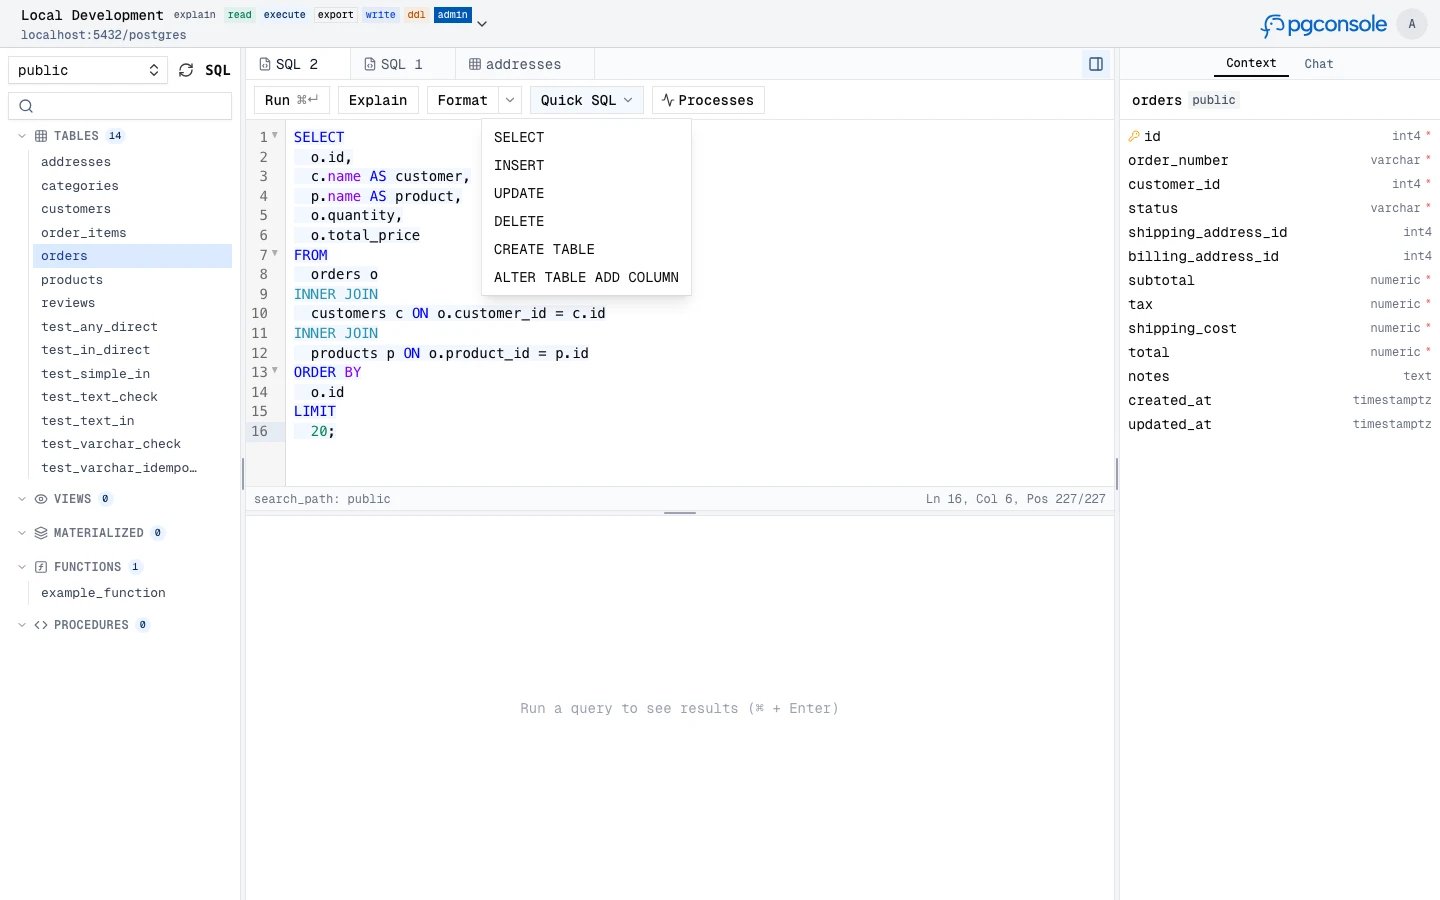Open the example_function item
Screen dimensions: 1440x900
[132, 593]
